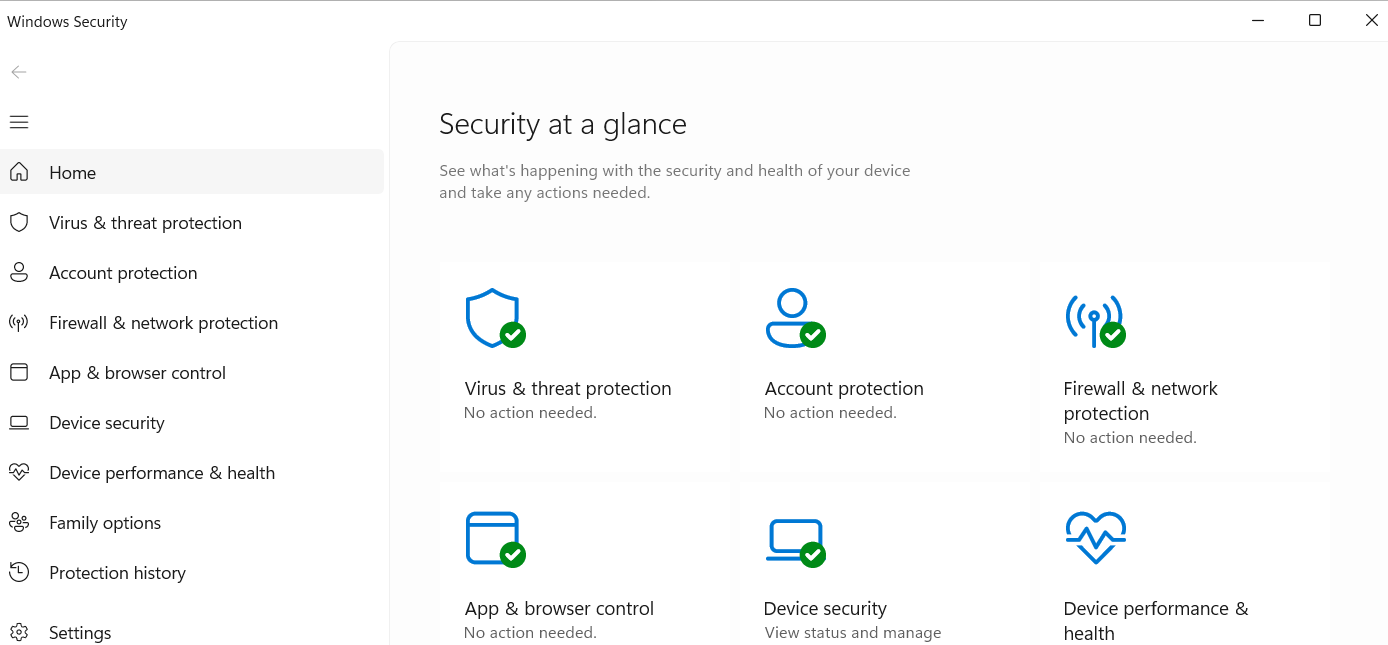Click the Device performance heart tile icon
This screenshot has width=1388, height=645.
pos(1096,537)
